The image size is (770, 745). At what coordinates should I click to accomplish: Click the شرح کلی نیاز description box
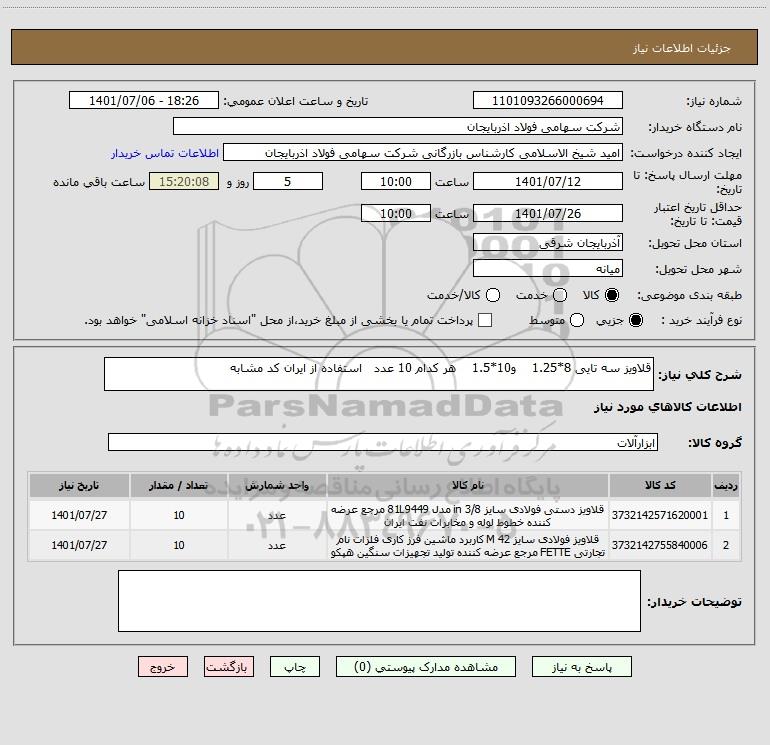(x=379, y=374)
